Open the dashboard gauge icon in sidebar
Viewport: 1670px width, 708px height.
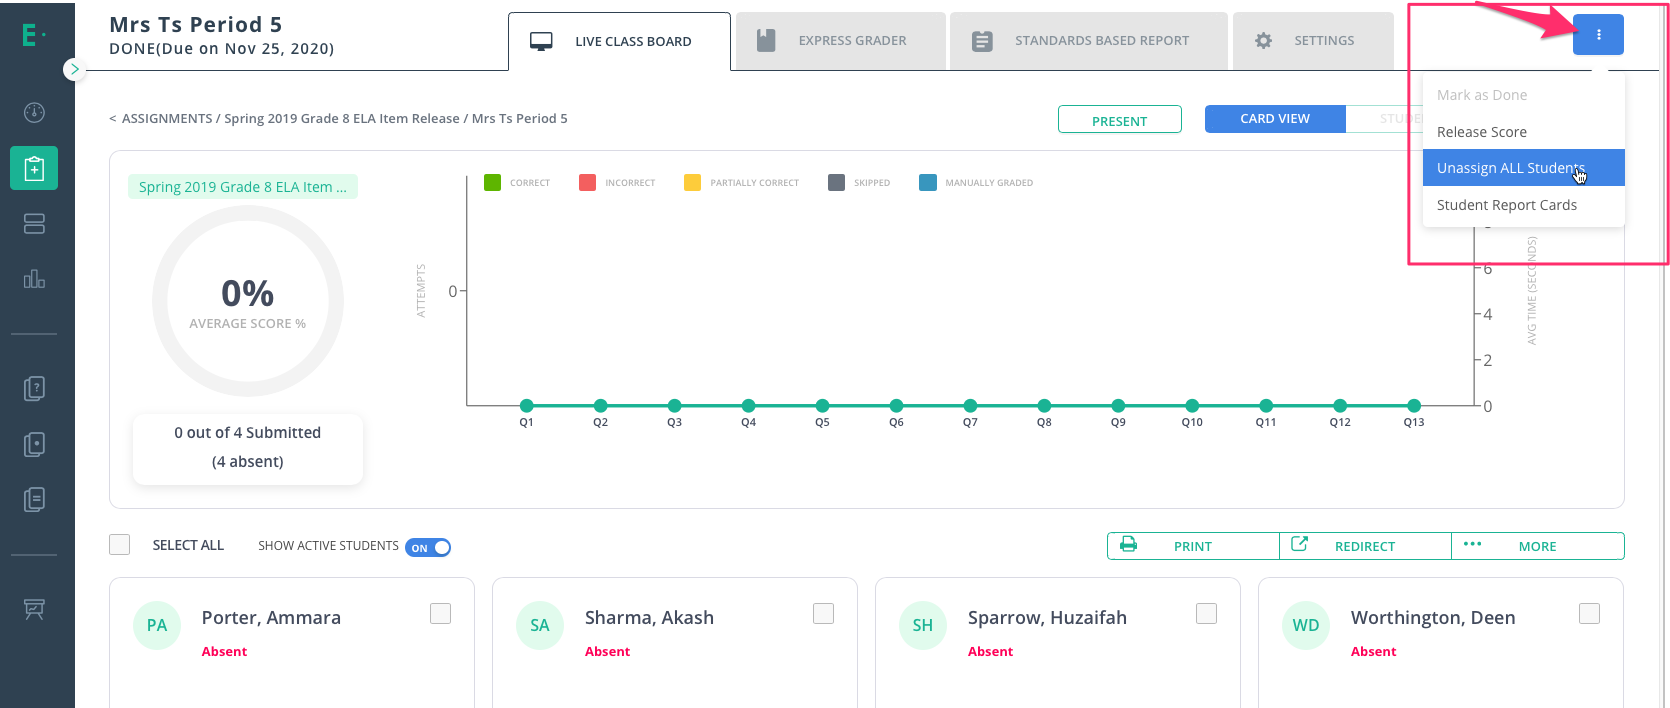(x=34, y=112)
